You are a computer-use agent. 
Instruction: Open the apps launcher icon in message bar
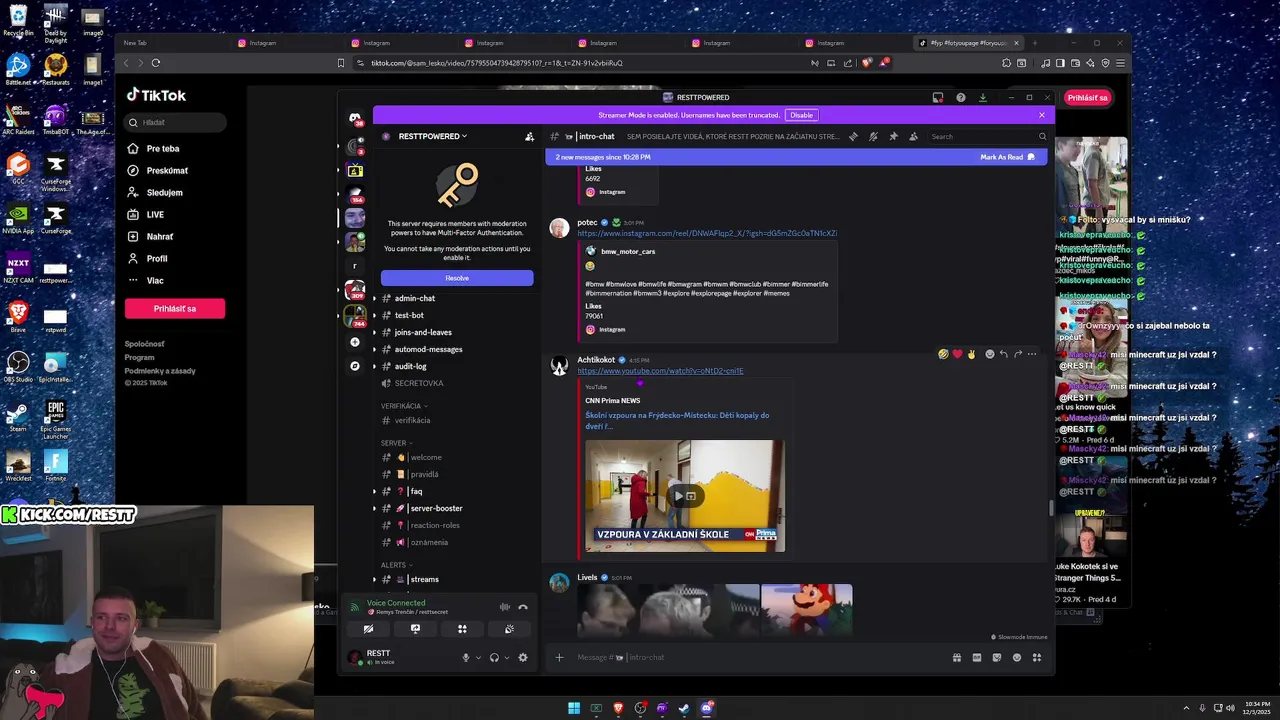[1037, 657]
